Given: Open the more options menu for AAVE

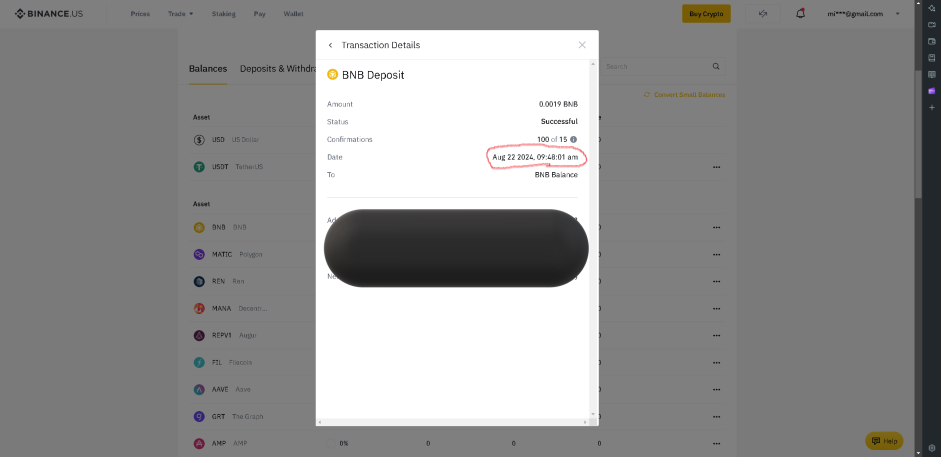Looking at the screenshot, I should (716, 389).
